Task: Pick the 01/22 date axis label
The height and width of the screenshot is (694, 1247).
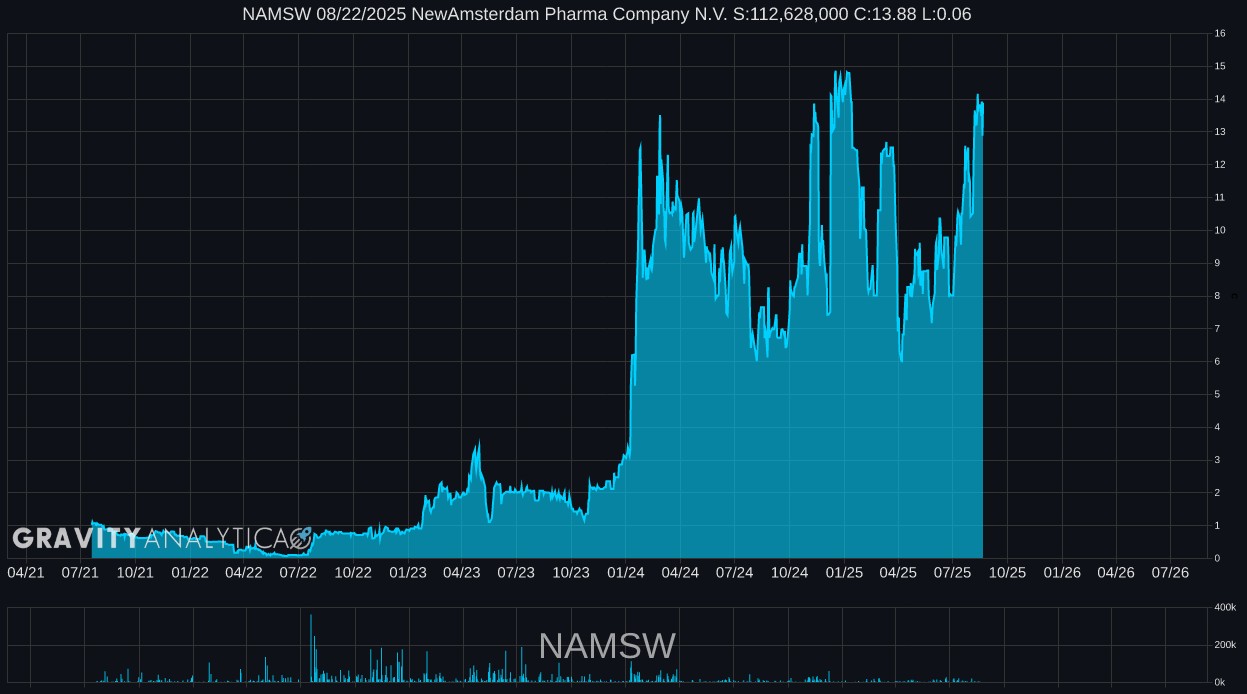Action: 190,573
